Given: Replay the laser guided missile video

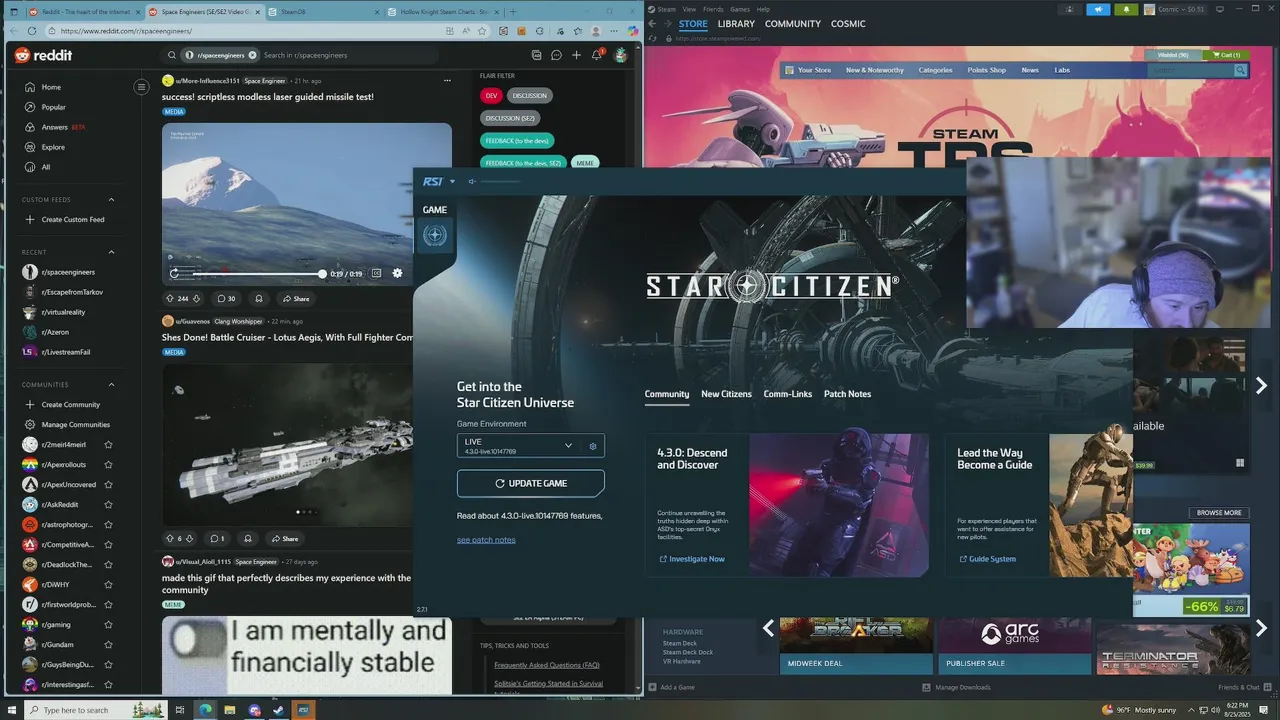Looking at the screenshot, I should (174, 273).
